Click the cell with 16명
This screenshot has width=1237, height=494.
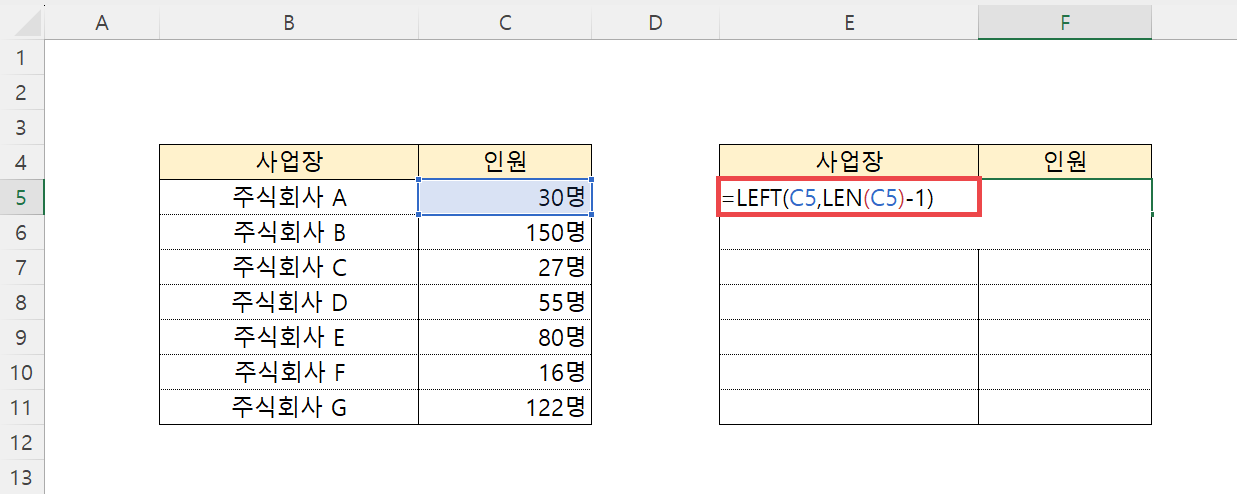(505, 372)
